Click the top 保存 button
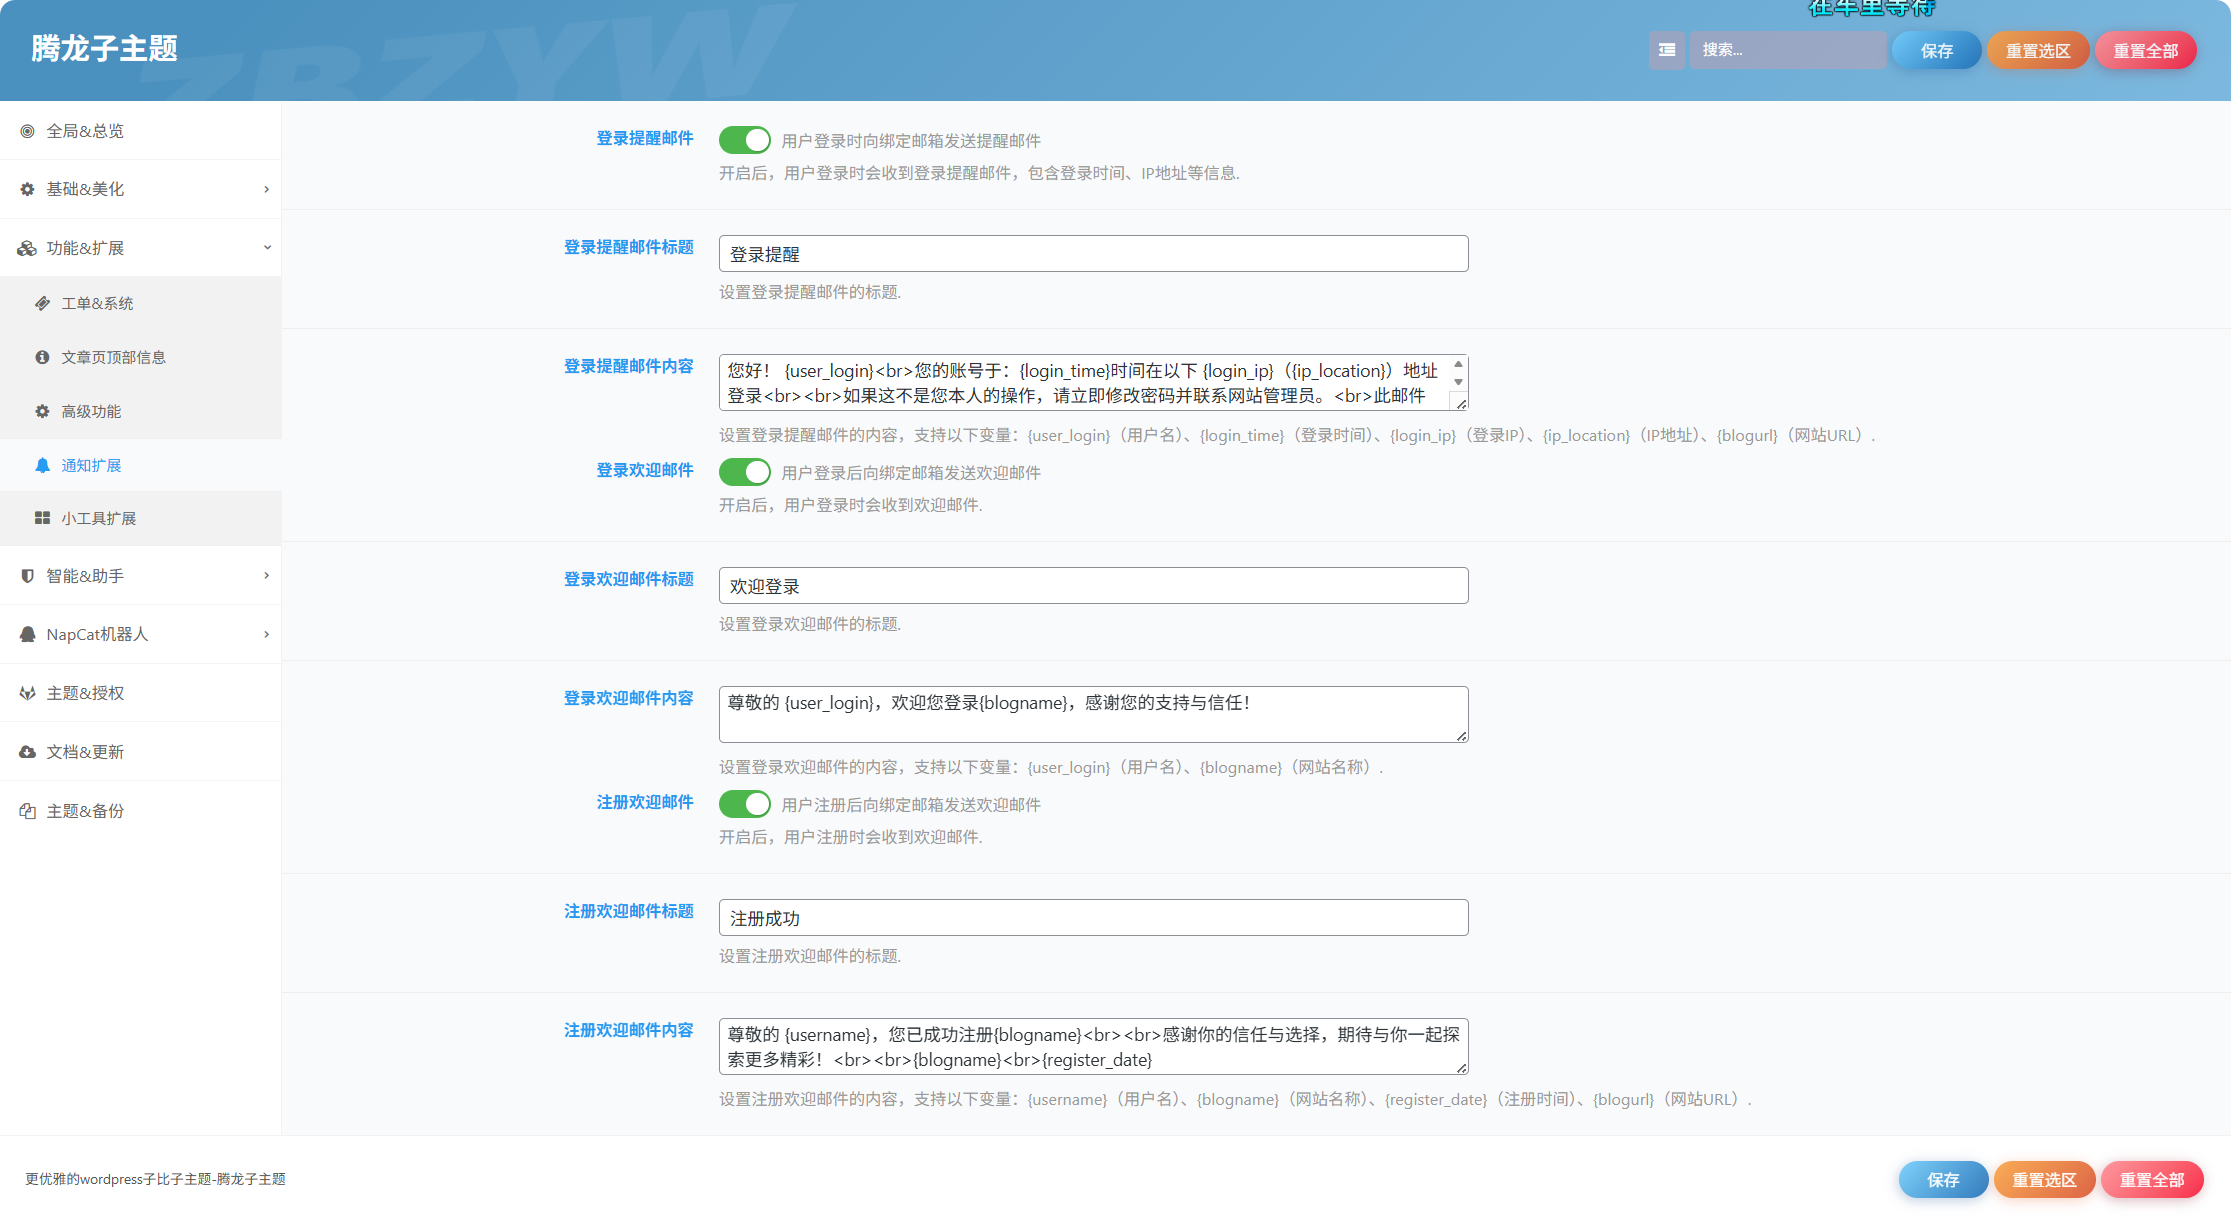This screenshot has width=2231, height=1223. click(1937, 50)
